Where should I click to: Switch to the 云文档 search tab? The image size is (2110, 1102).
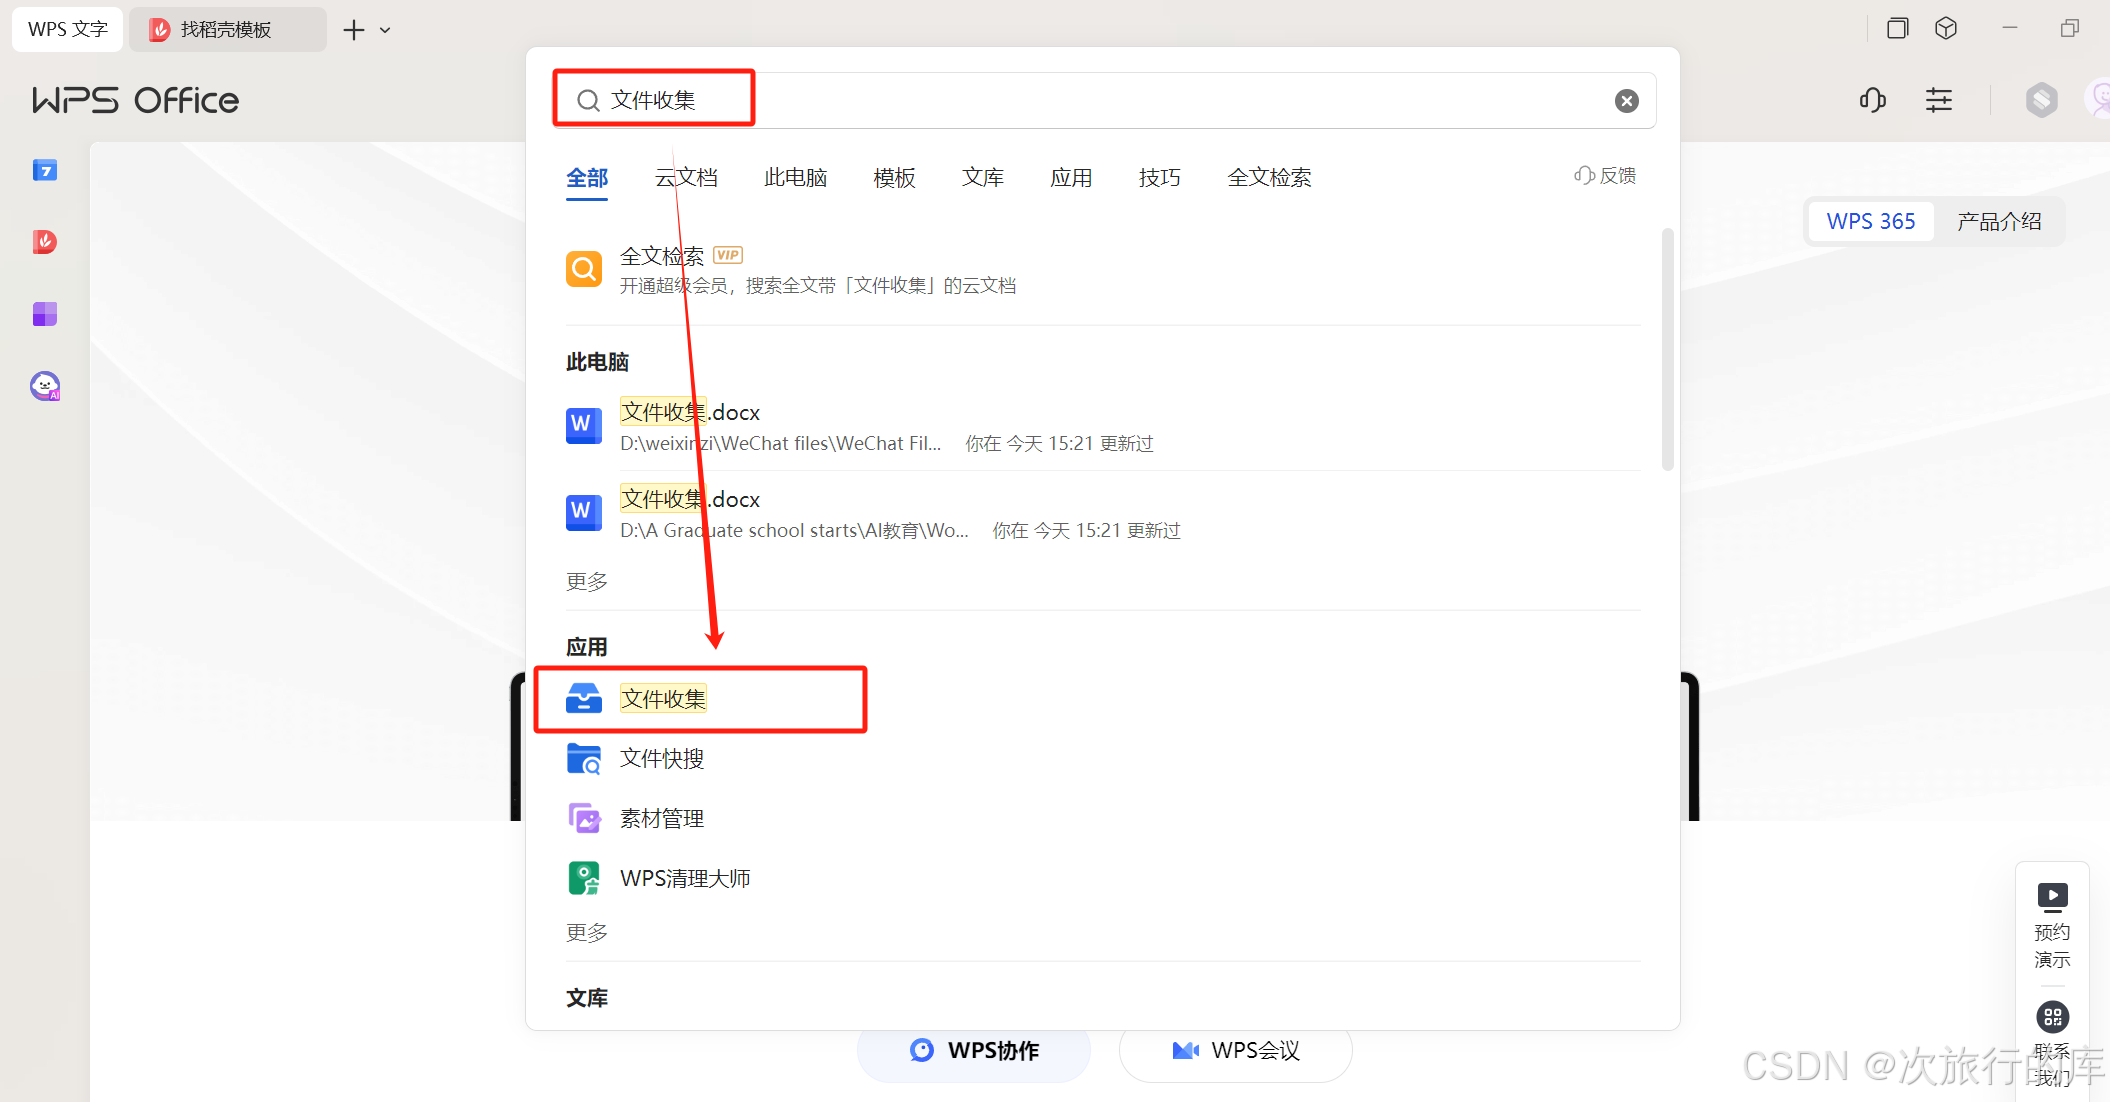click(686, 178)
